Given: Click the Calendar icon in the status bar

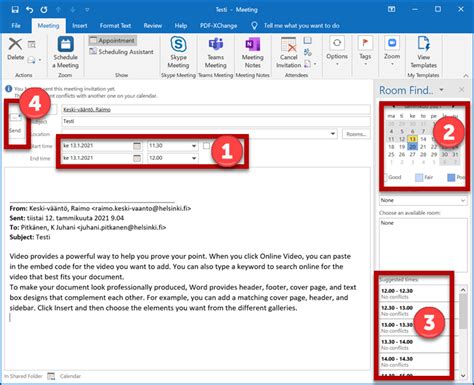Looking at the screenshot, I should (51, 376).
